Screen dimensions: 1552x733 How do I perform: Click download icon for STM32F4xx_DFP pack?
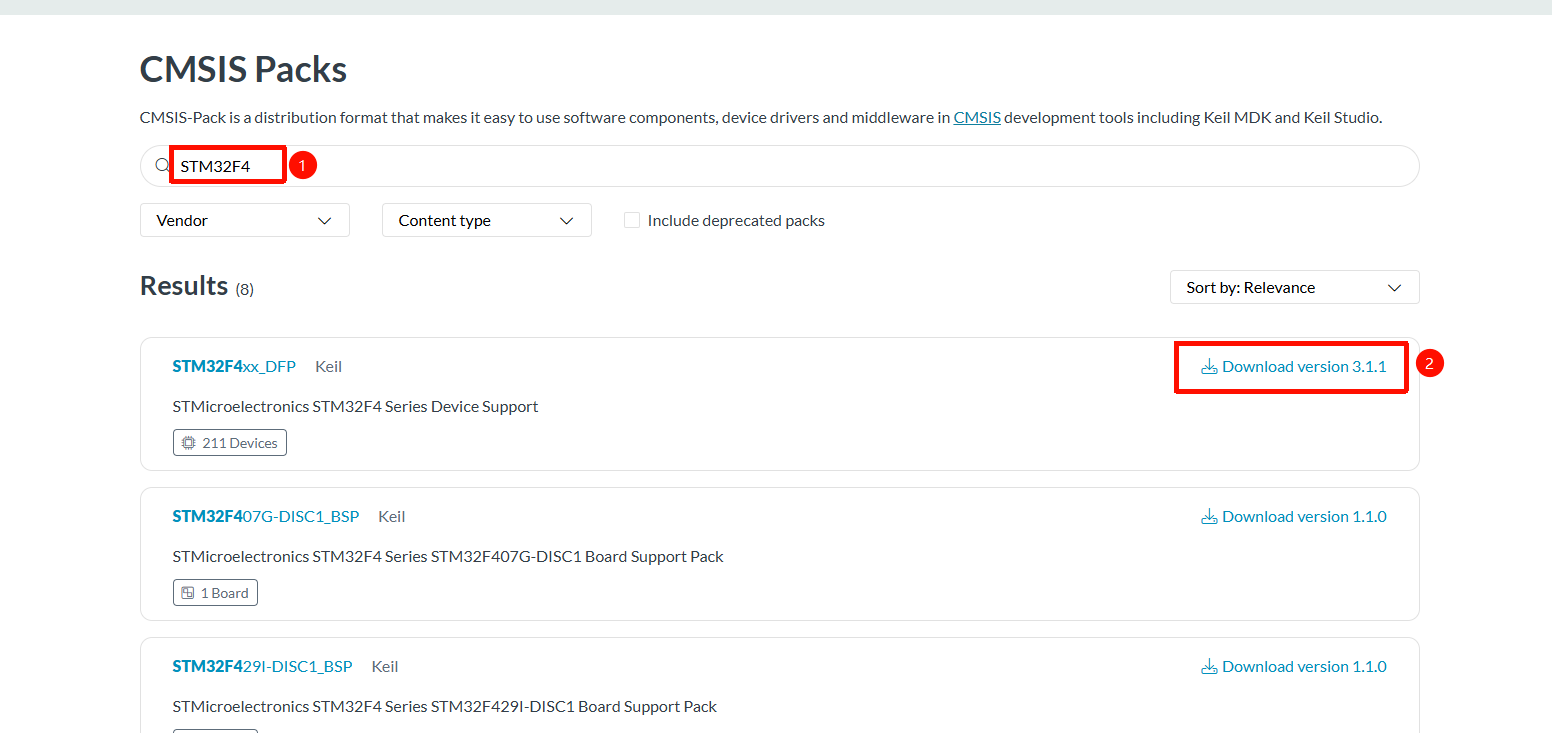click(1209, 367)
